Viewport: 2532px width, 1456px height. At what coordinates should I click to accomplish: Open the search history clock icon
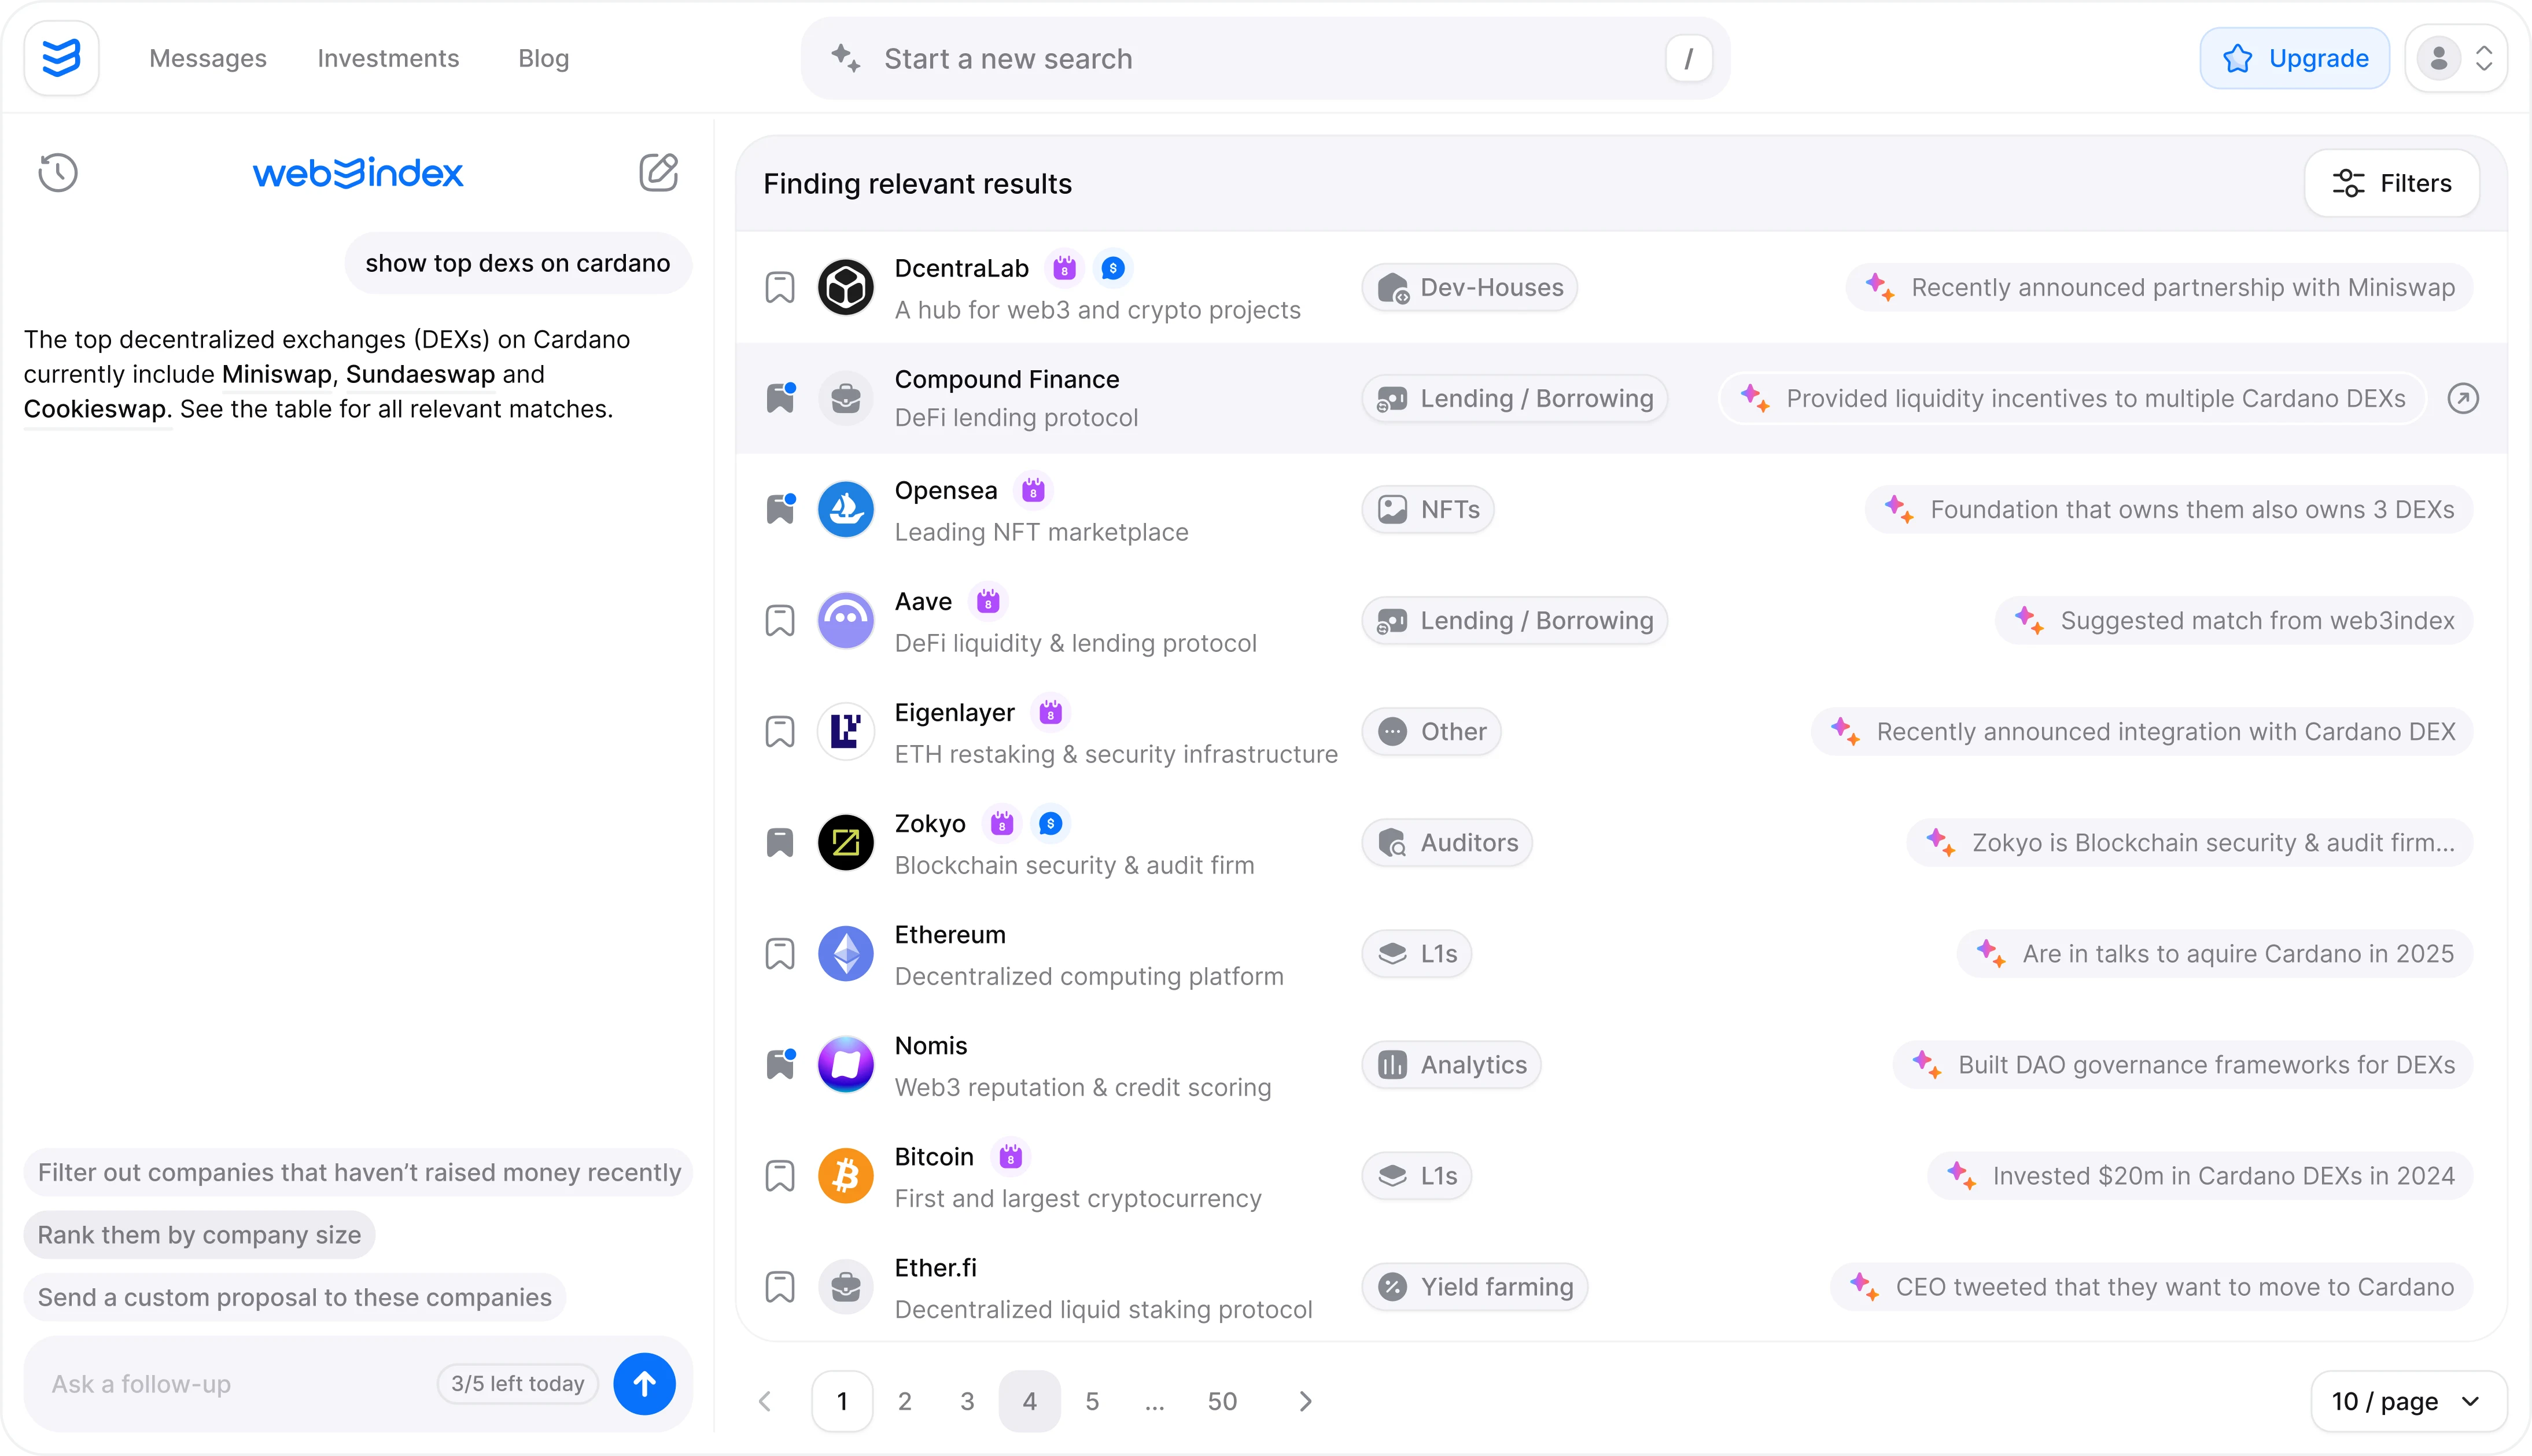click(58, 172)
